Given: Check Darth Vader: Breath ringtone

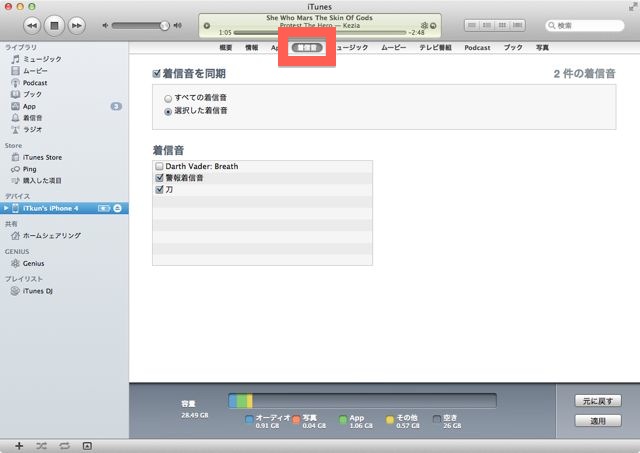Looking at the screenshot, I should coord(160,167).
